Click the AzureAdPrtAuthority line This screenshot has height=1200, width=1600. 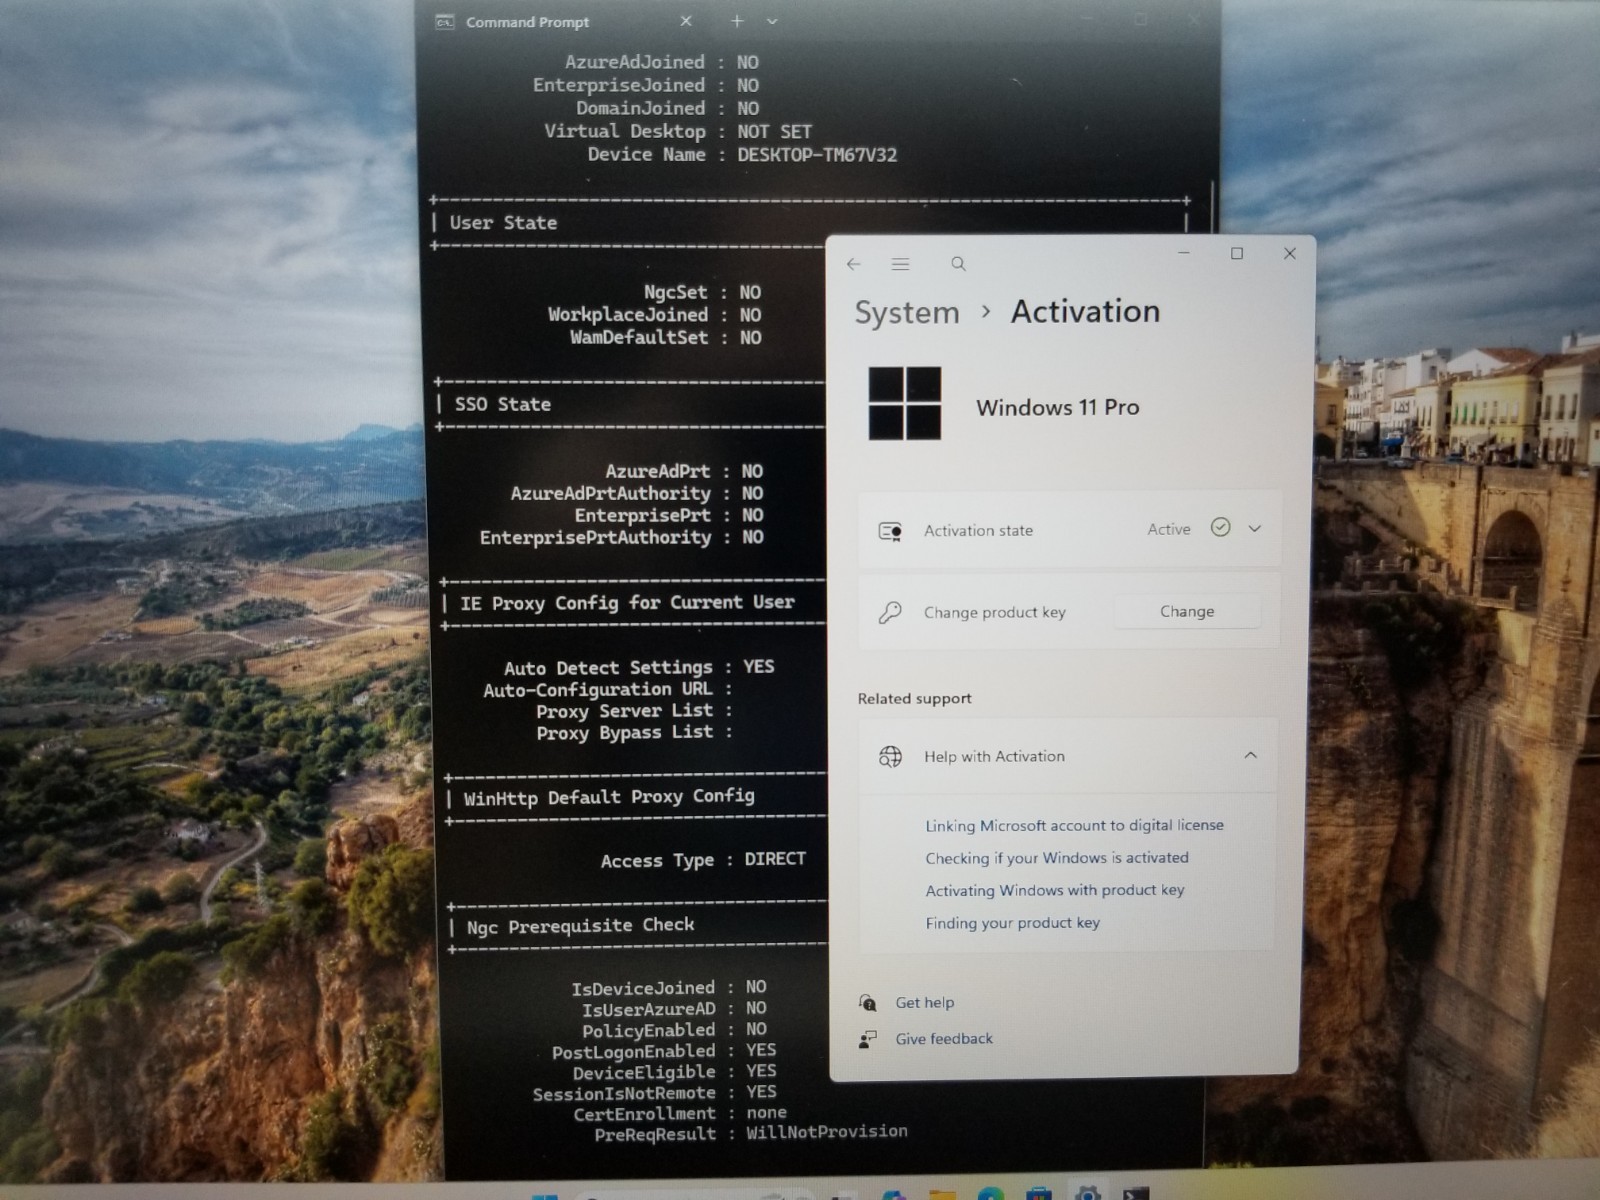pos(637,493)
